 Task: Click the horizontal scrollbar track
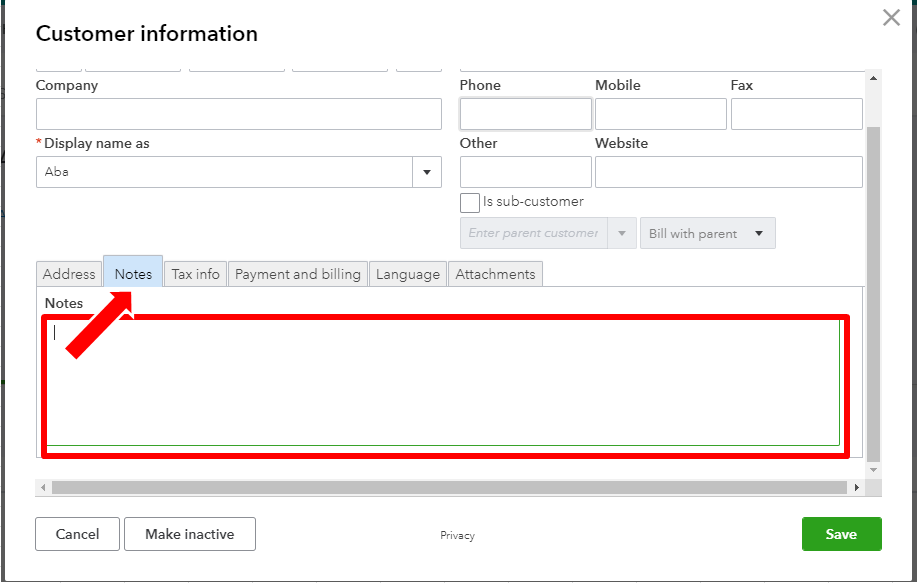tap(449, 487)
